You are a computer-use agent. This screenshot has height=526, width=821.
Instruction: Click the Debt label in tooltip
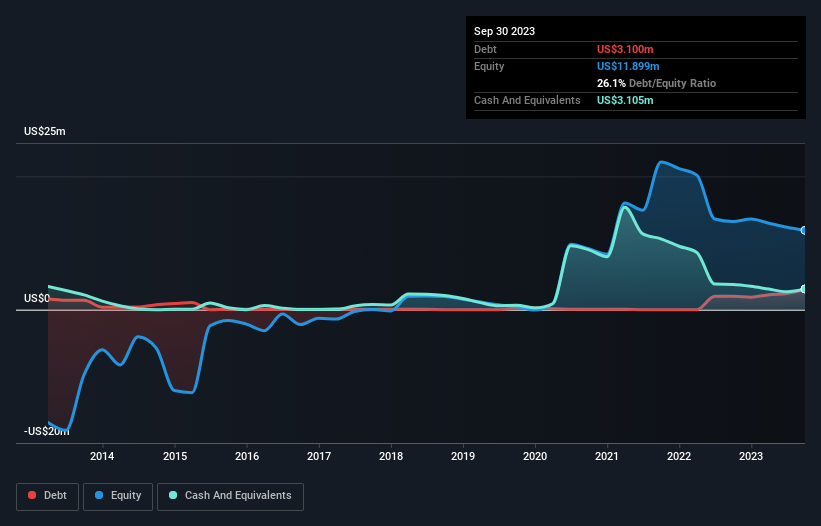tap(485, 49)
